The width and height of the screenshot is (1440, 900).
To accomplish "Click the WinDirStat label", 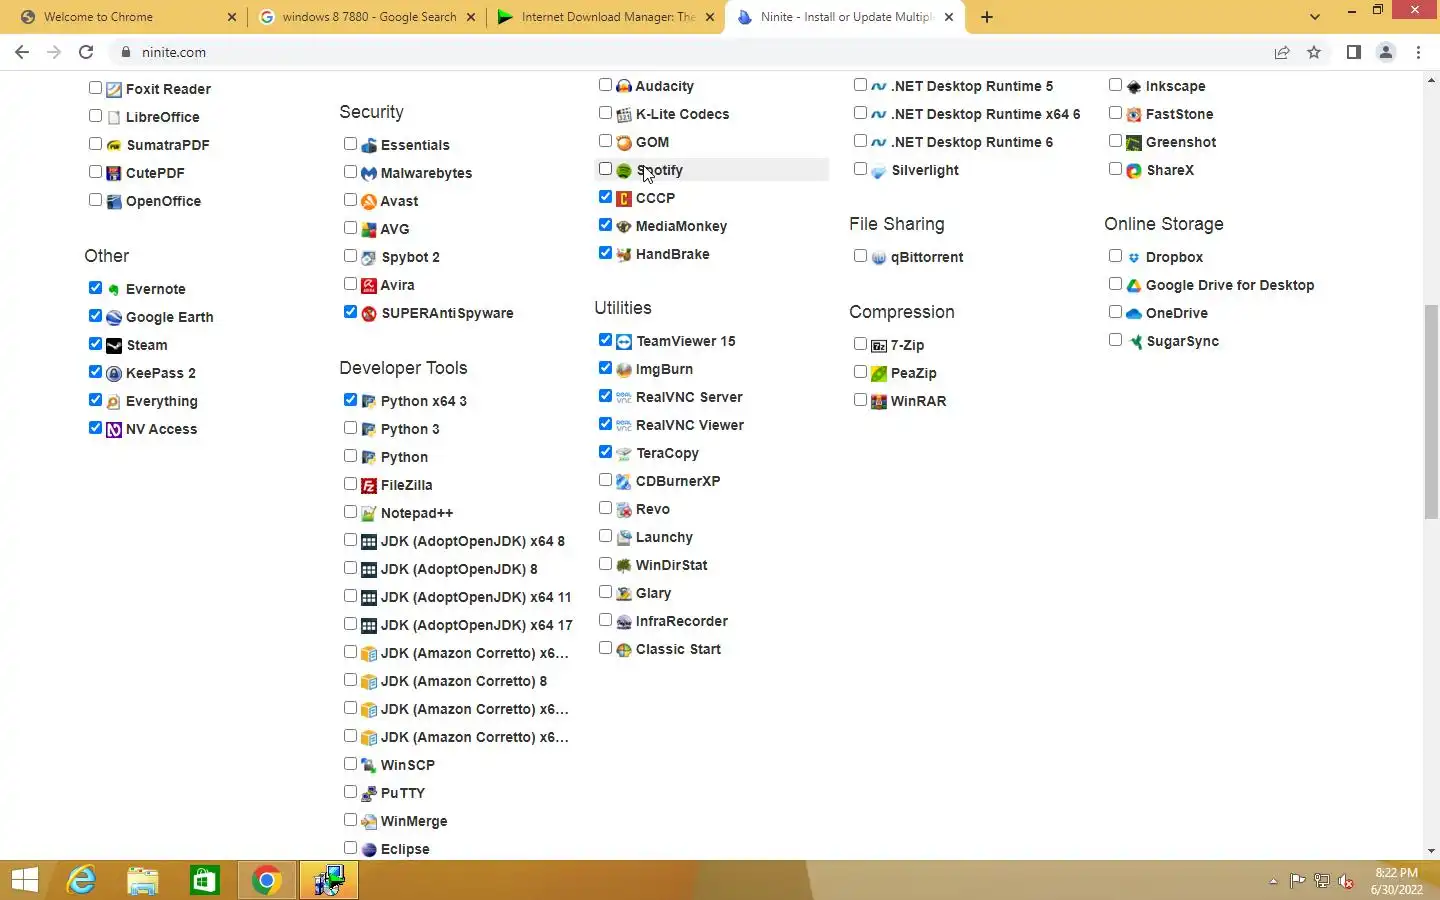I will pyautogui.click(x=672, y=566).
